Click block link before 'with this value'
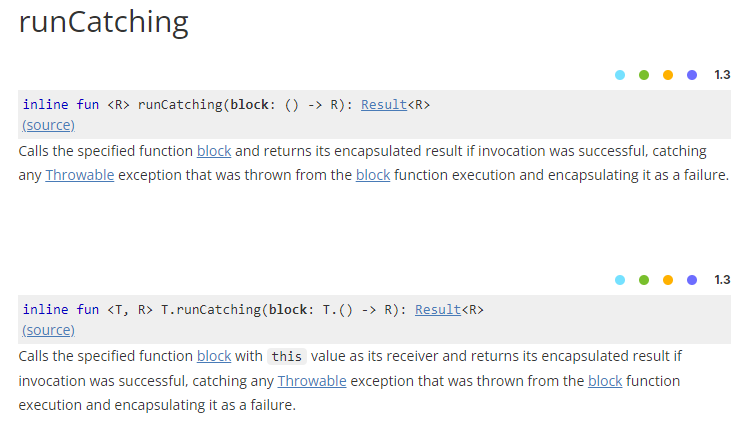Viewport: 745px width, 430px height. (x=214, y=356)
